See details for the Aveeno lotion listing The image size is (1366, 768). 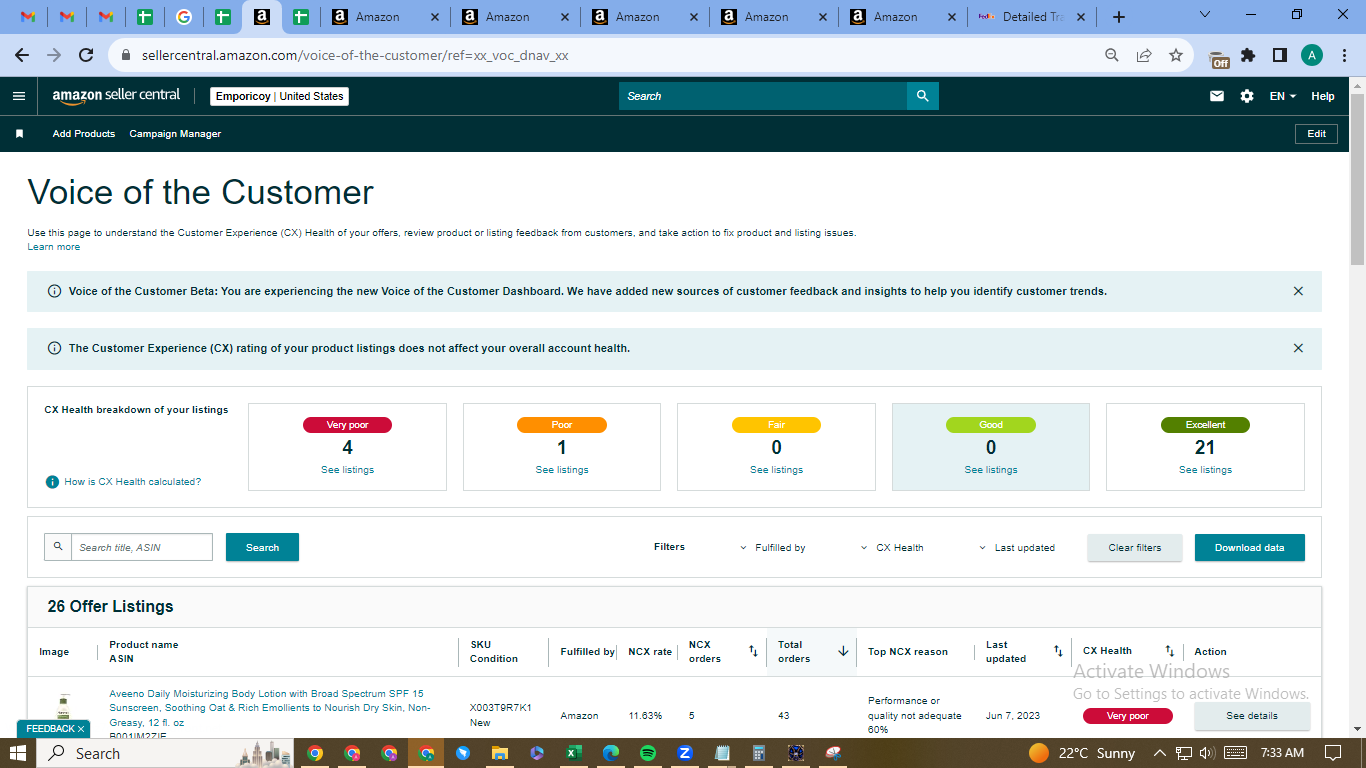coord(1252,716)
